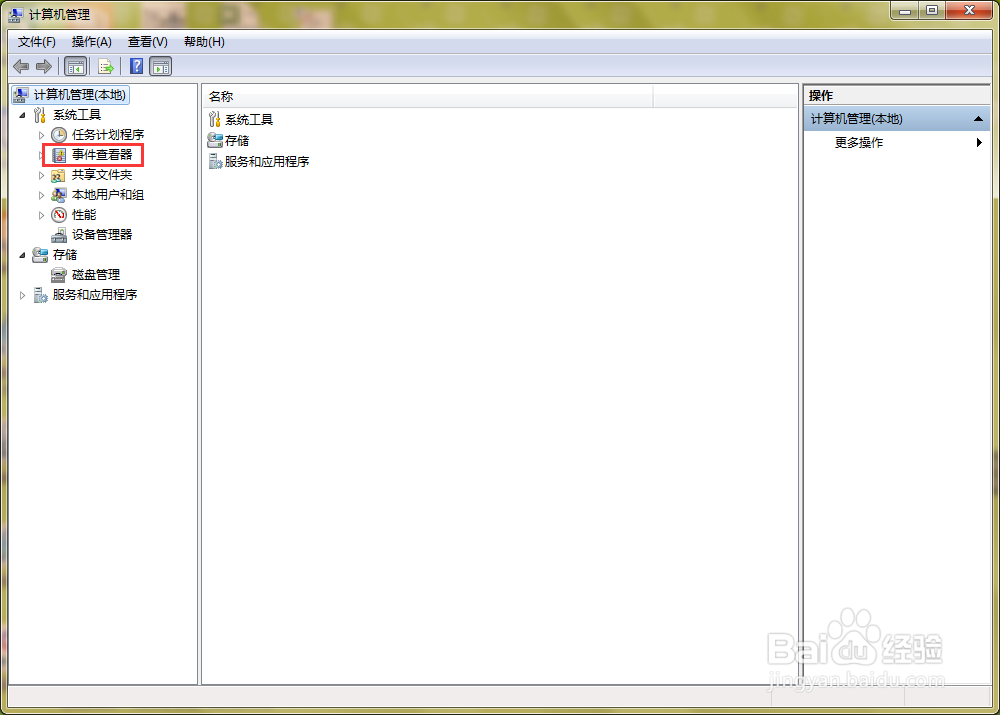This screenshot has height=715, width=1000.
Task: Click the 计算机管理(本地) root icon in tree
Action: point(21,95)
